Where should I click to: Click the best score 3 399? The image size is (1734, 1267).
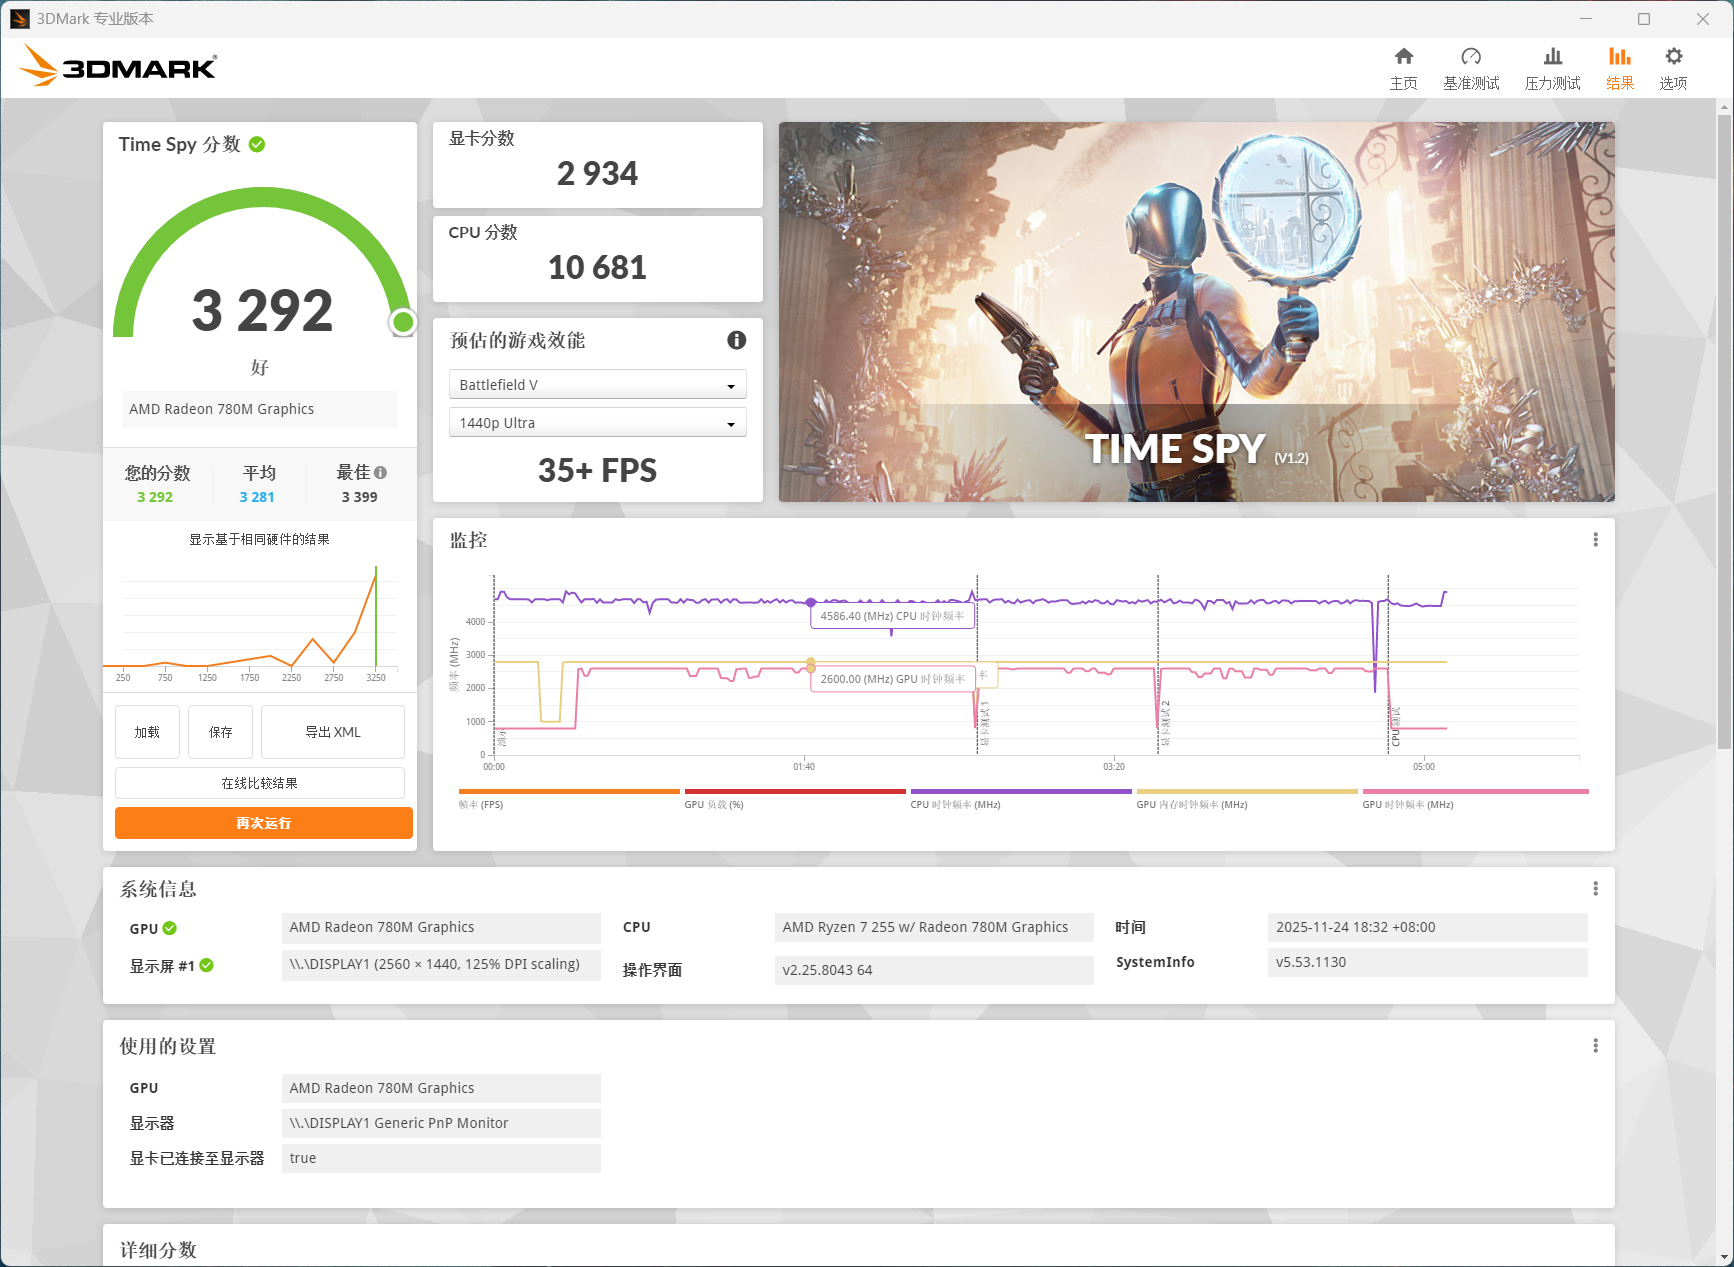[x=360, y=497]
